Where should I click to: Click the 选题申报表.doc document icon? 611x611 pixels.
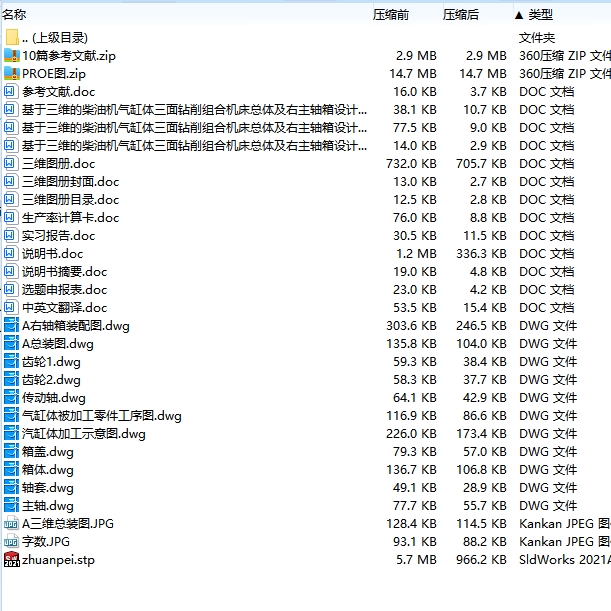pyautogui.click(x=11, y=289)
